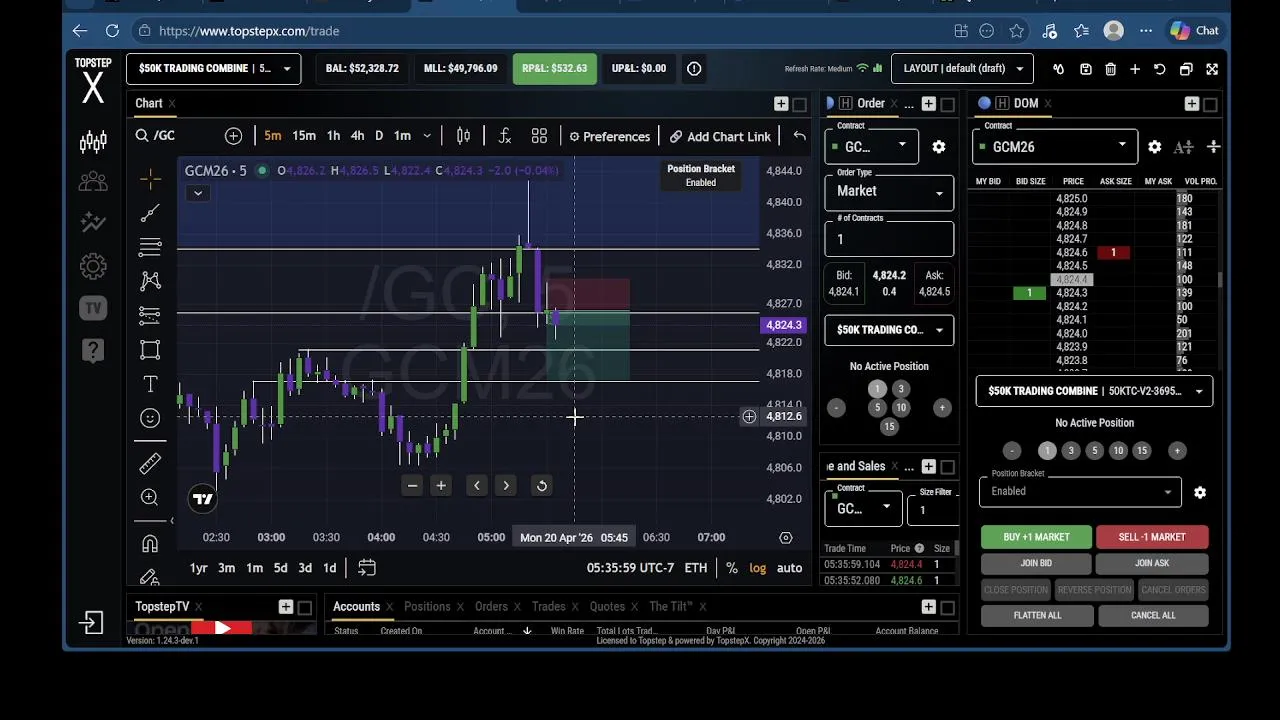Toggle log scale on chart
1280x720 pixels.
coord(758,568)
